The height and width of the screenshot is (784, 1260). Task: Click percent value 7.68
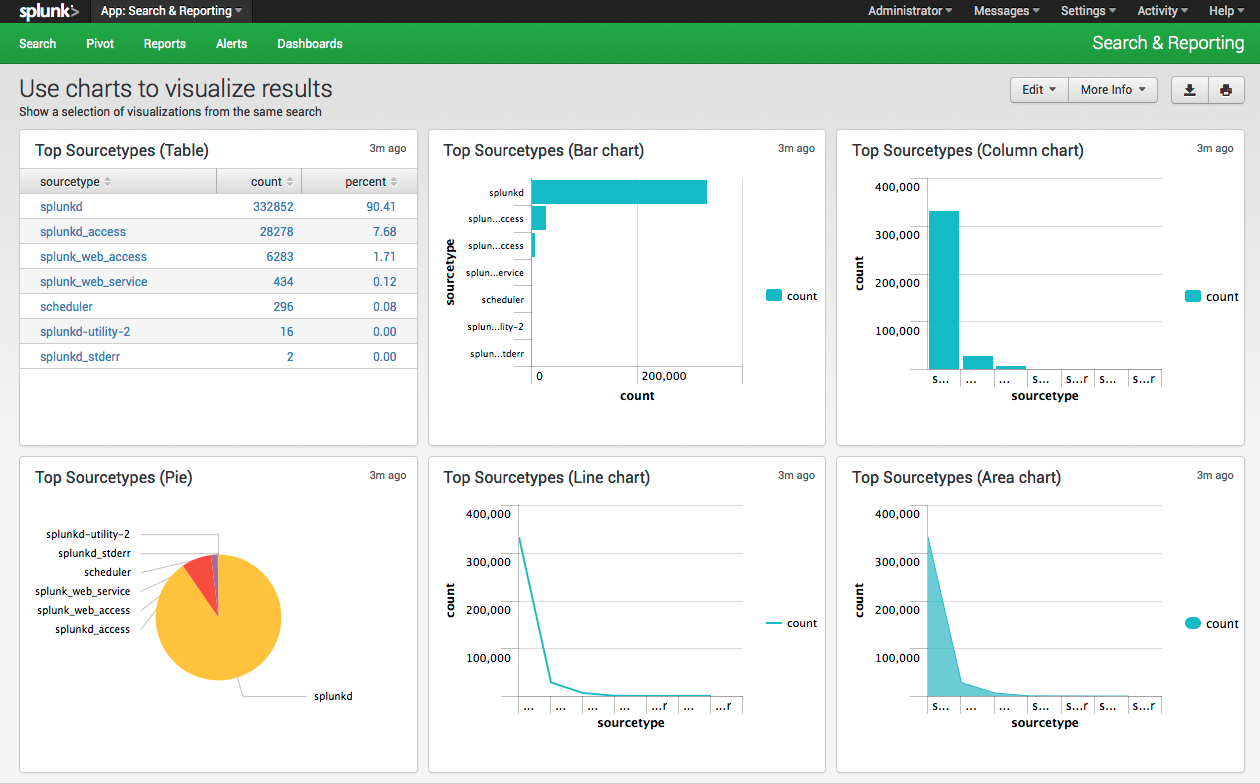[x=384, y=232]
